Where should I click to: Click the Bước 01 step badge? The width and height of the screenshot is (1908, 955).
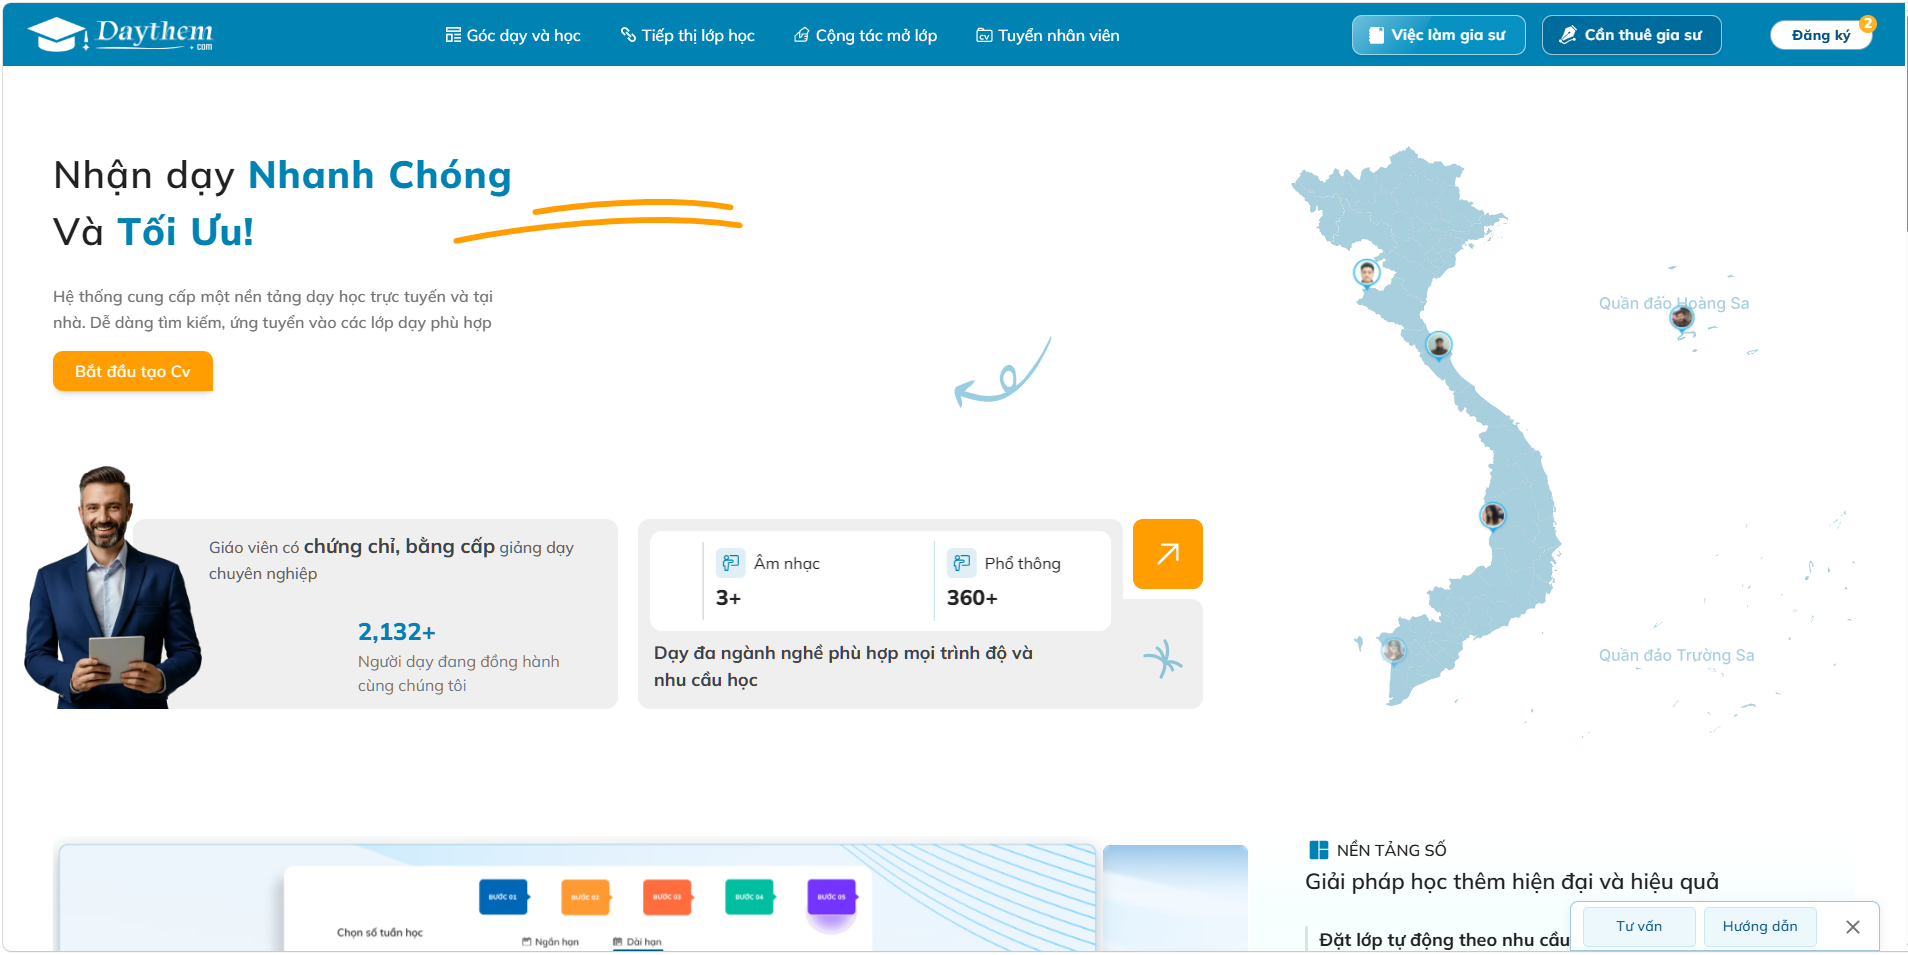click(503, 897)
